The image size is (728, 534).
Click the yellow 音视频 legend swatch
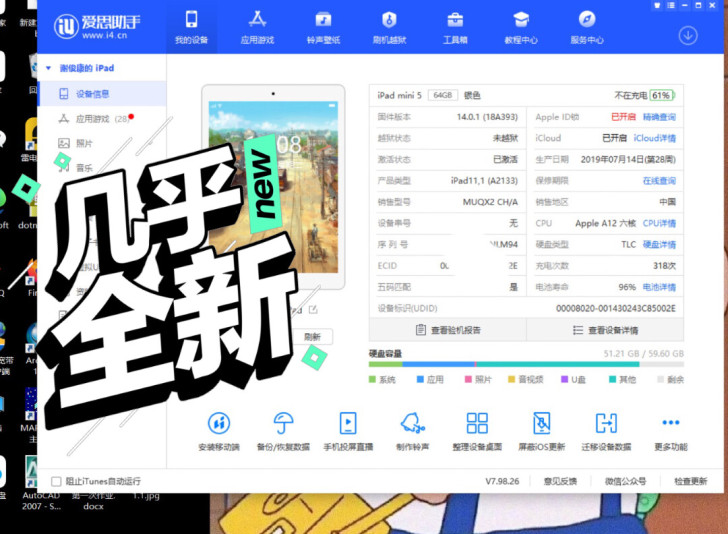click(x=512, y=379)
